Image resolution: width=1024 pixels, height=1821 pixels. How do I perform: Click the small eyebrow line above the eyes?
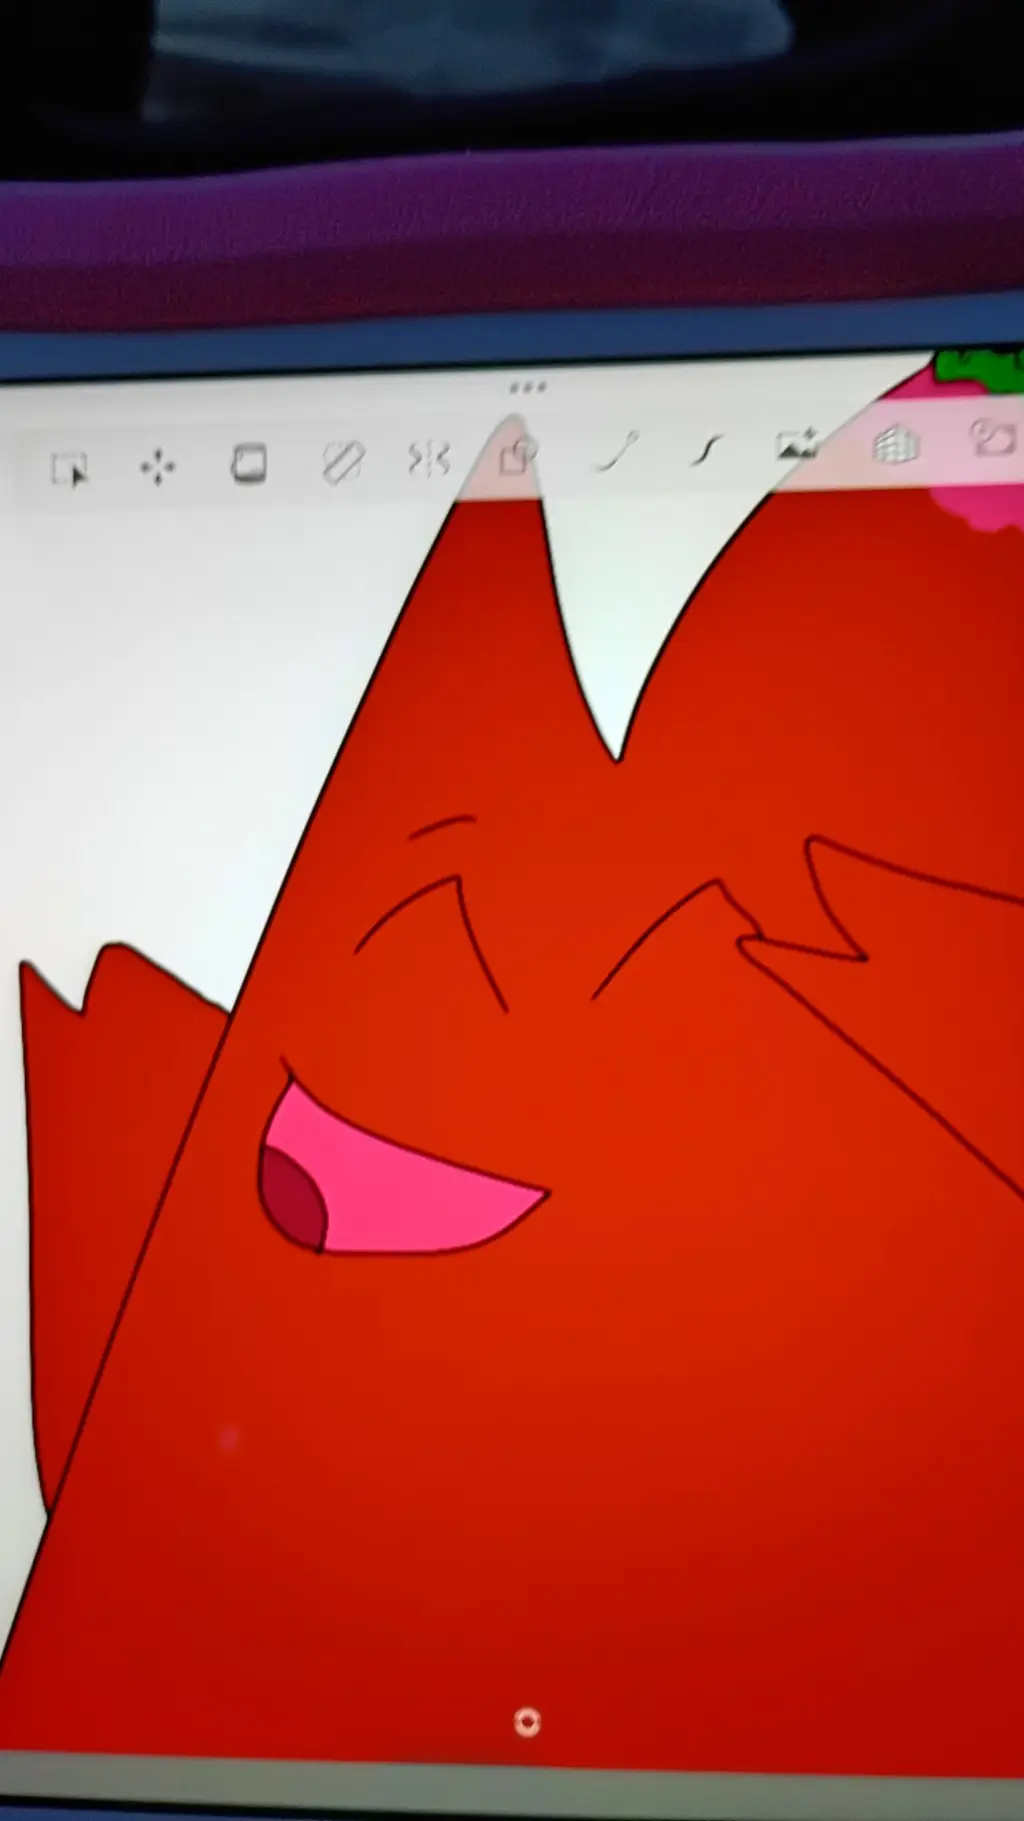tap(441, 826)
